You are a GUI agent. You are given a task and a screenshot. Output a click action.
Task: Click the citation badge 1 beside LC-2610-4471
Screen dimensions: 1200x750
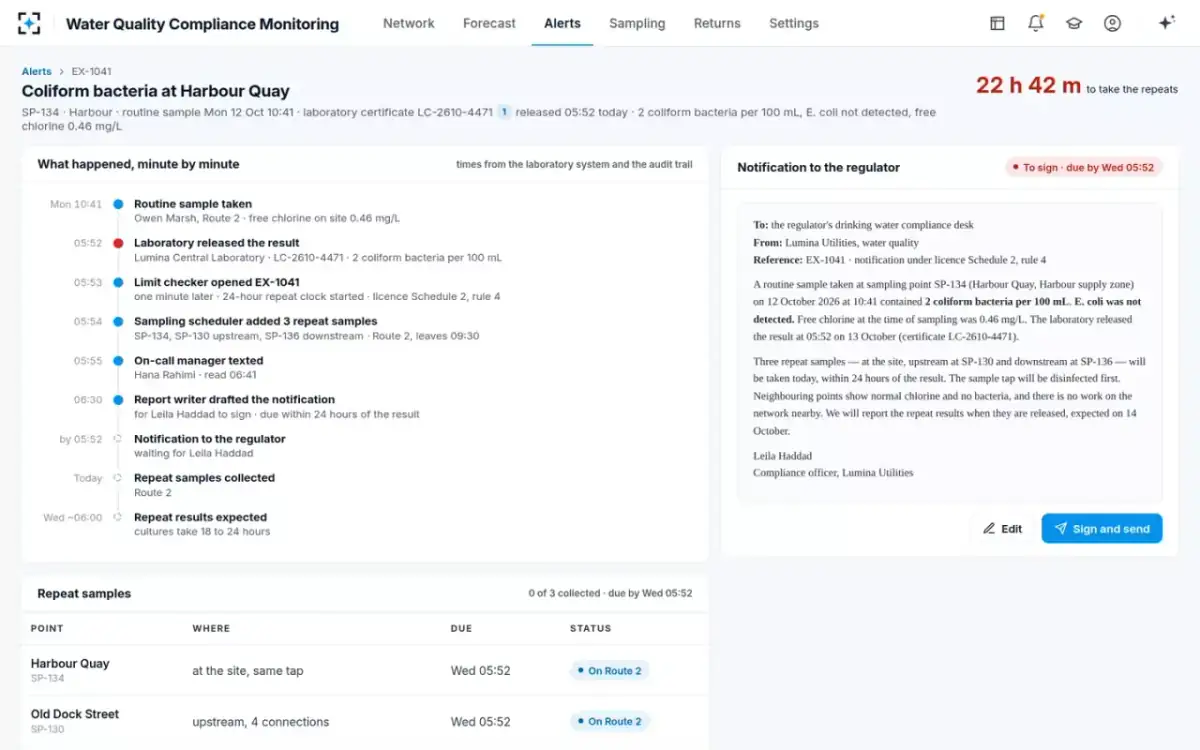click(x=504, y=112)
